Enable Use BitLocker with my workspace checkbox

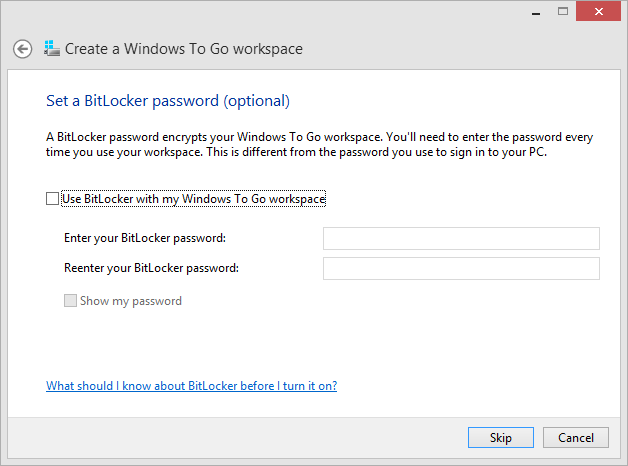tap(53, 199)
